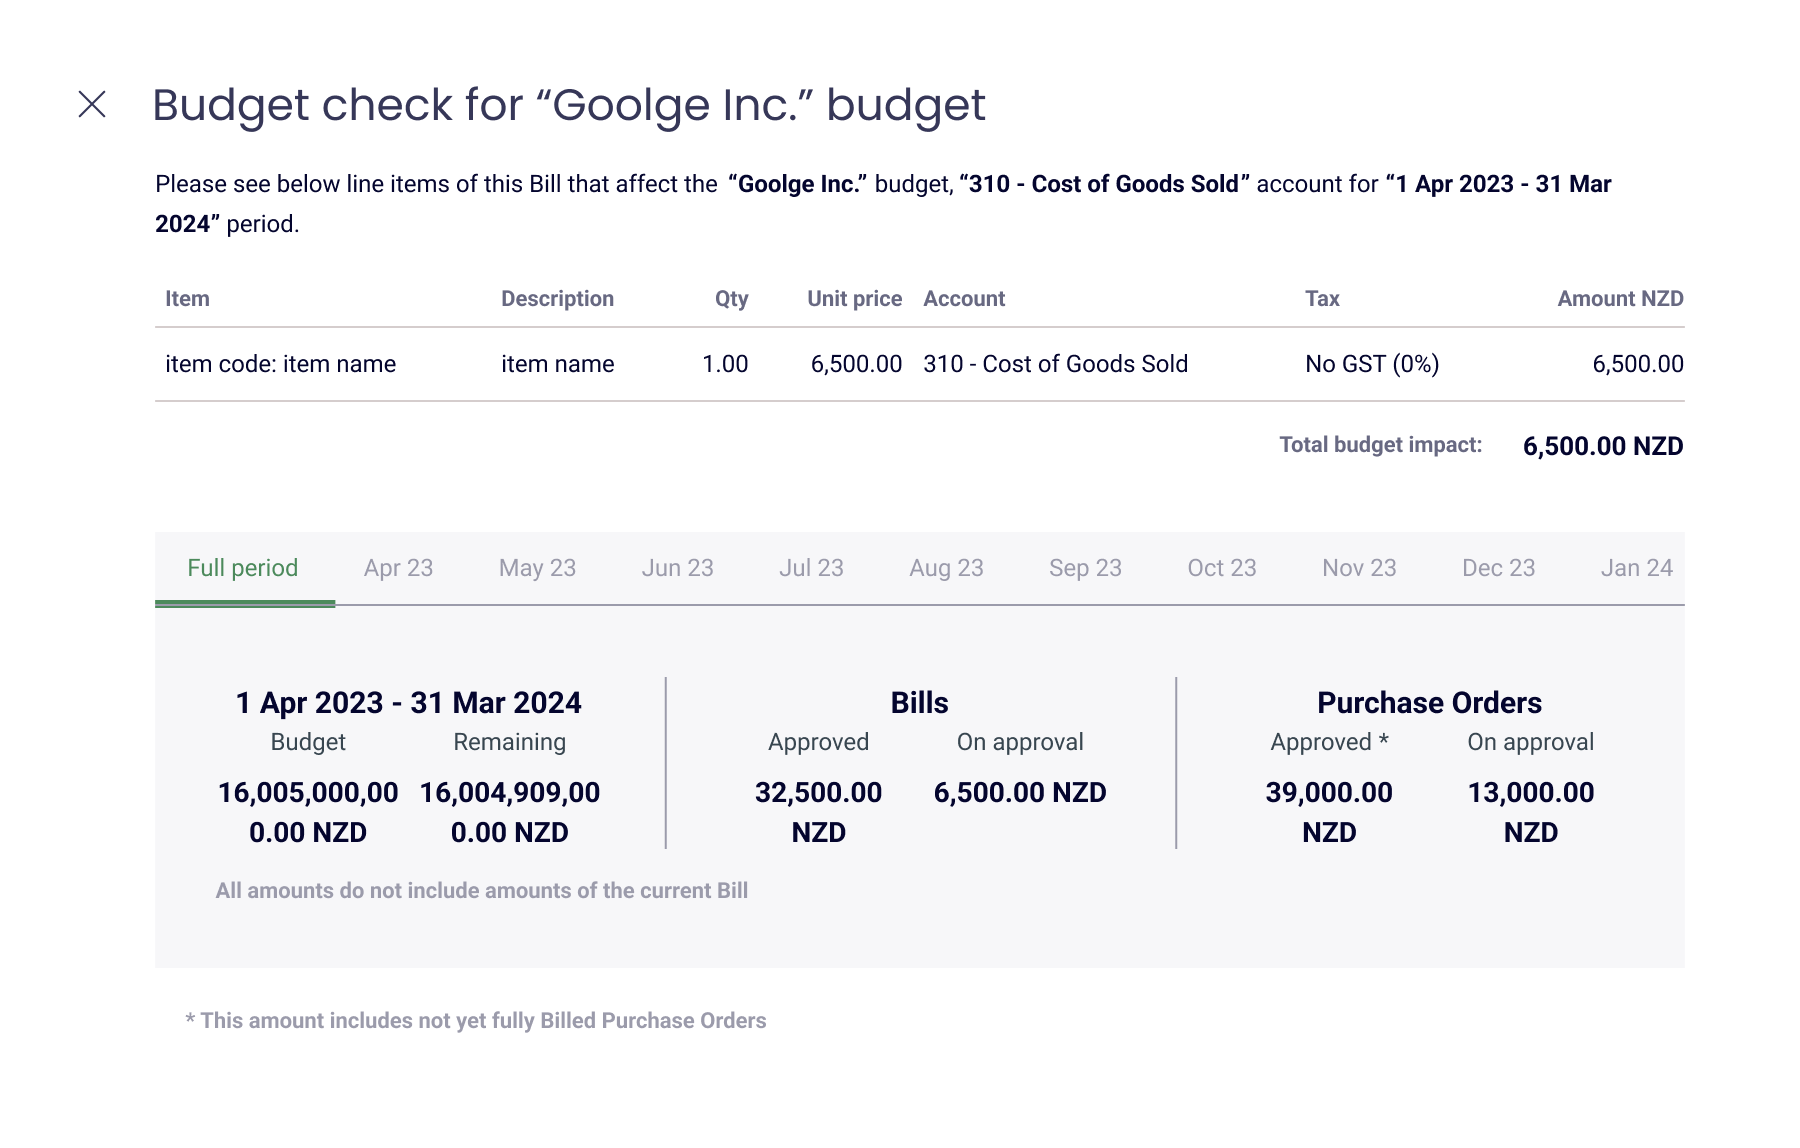This screenshot has width=1800, height=1148.
Task: Click the 'item code: item name' cell
Action: pos(280,364)
